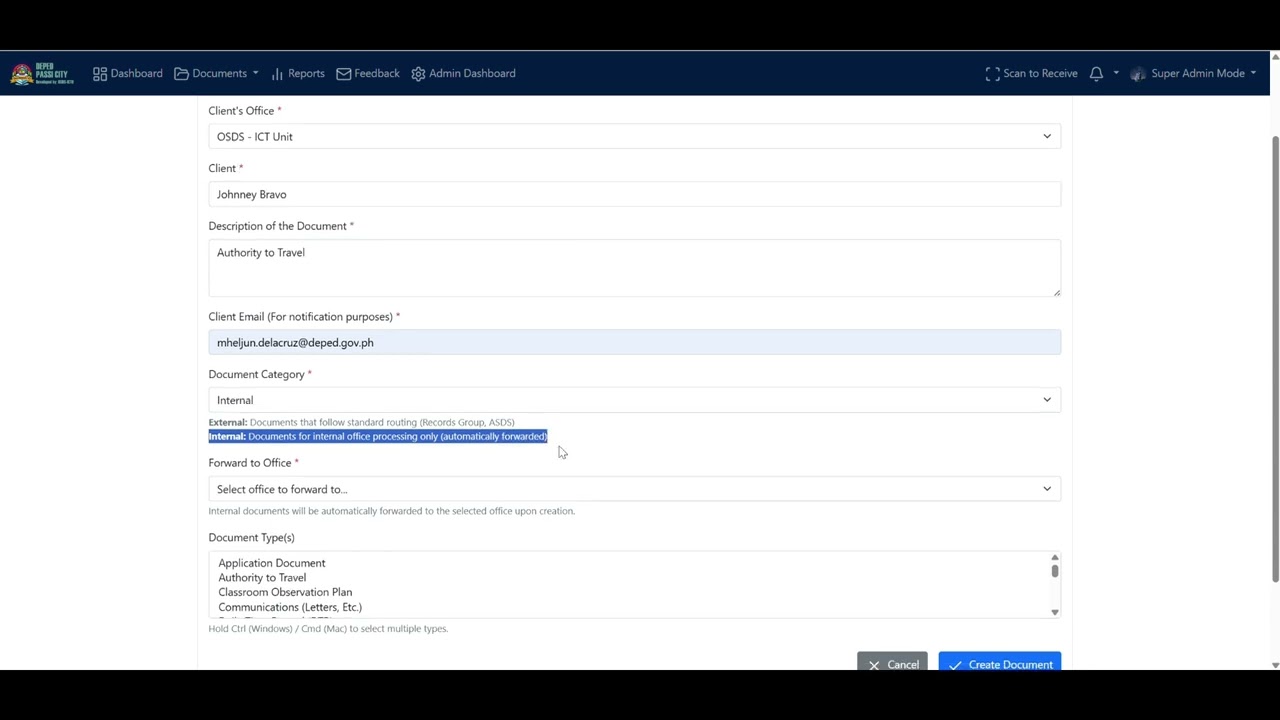Click the Feedback envelope icon
1280x720 pixels.
tap(343, 73)
